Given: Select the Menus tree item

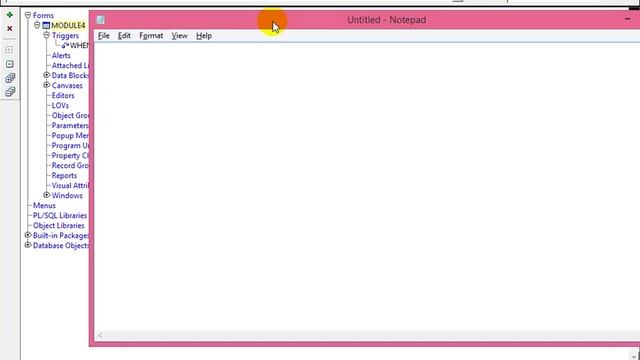Looking at the screenshot, I should pos(44,206).
